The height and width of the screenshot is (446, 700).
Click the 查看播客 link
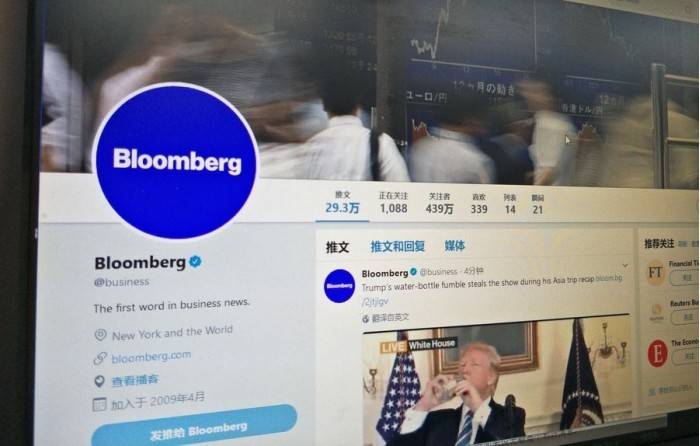pyautogui.click(x=135, y=380)
